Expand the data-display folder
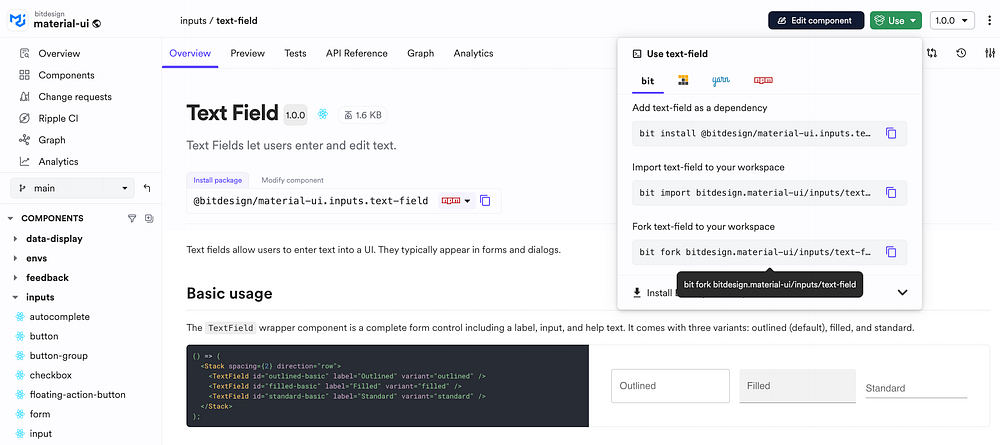The height and width of the screenshot is (445, 1000). 15,238
